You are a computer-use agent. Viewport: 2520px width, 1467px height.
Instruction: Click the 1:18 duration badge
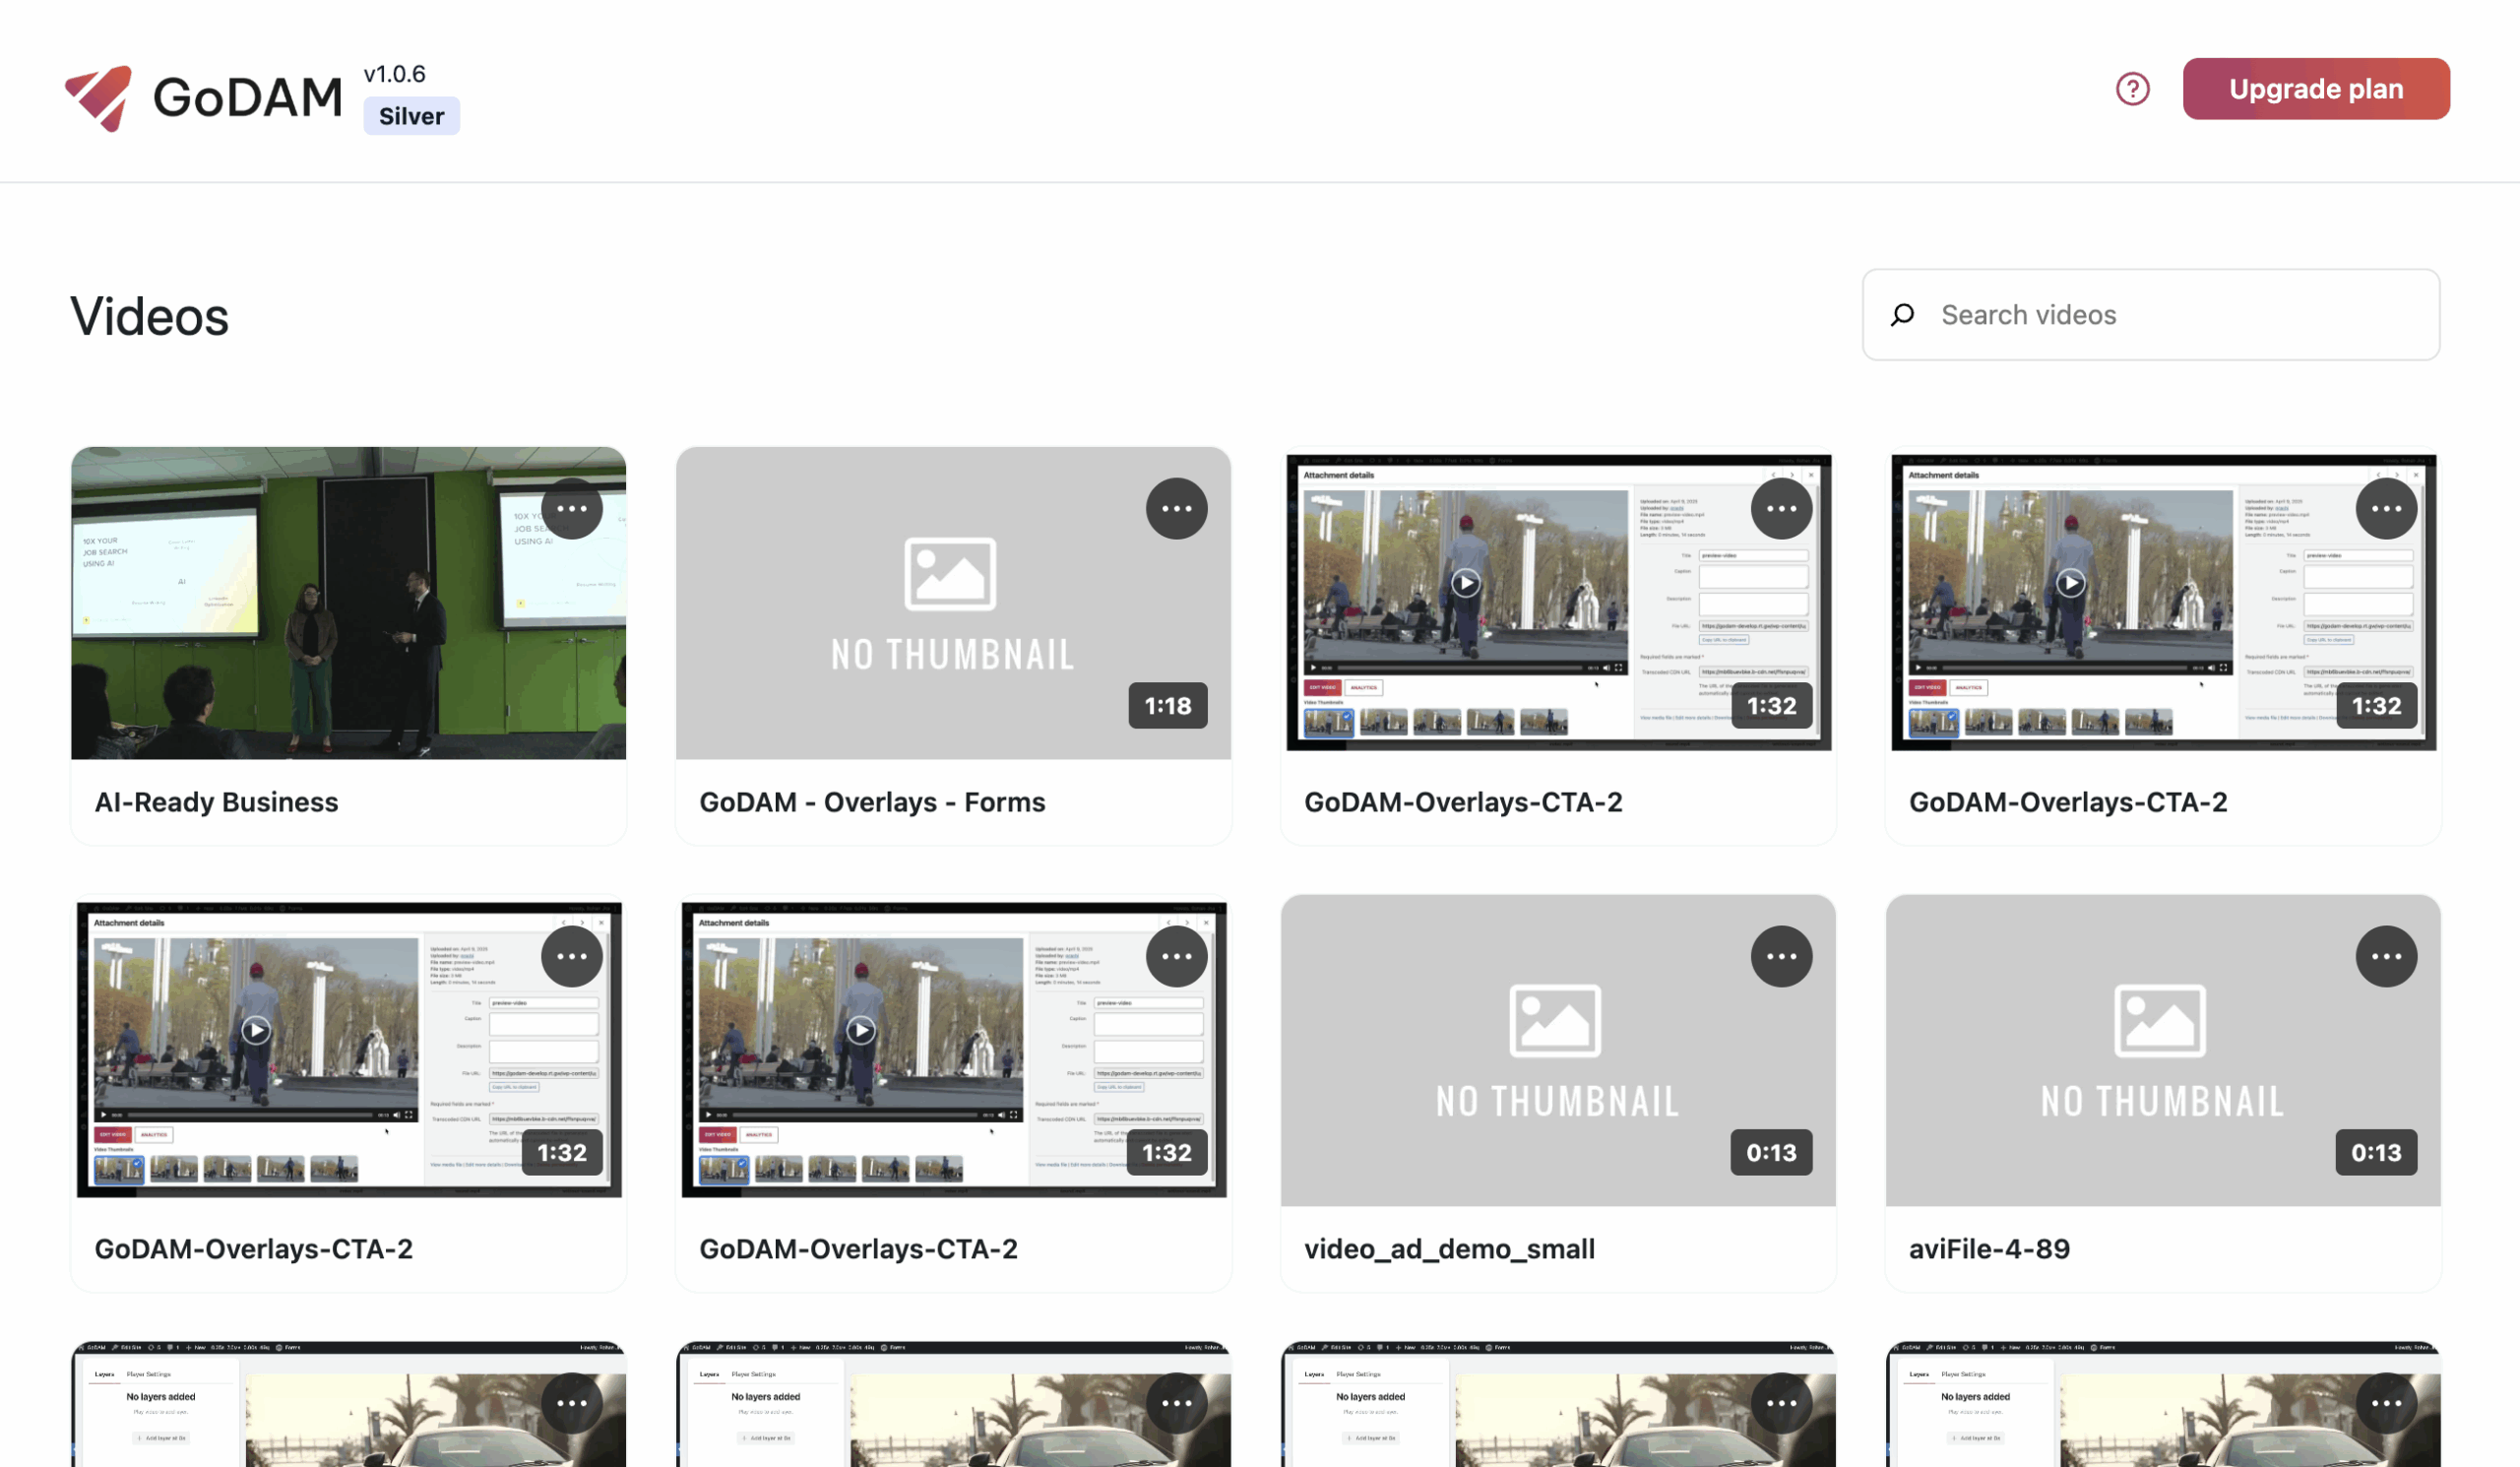point(1167,706)
